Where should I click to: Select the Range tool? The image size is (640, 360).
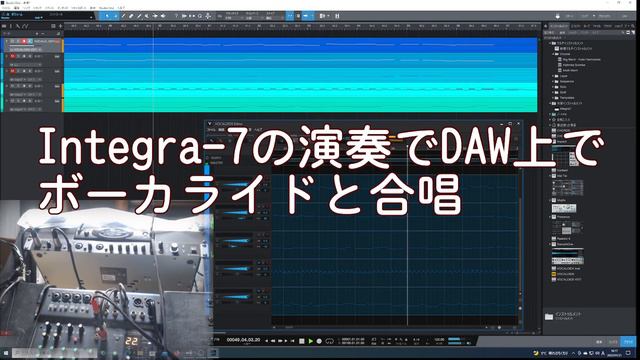(116, 16)
